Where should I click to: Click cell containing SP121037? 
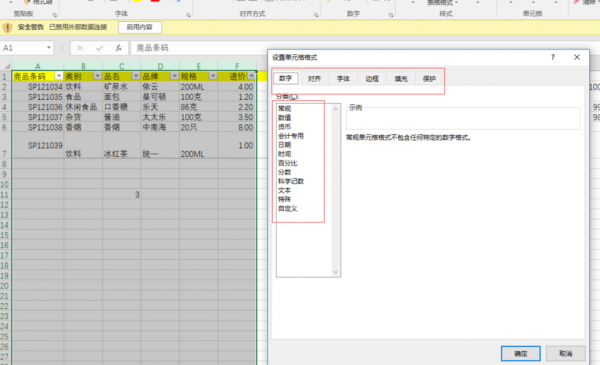tap(38, 117)
